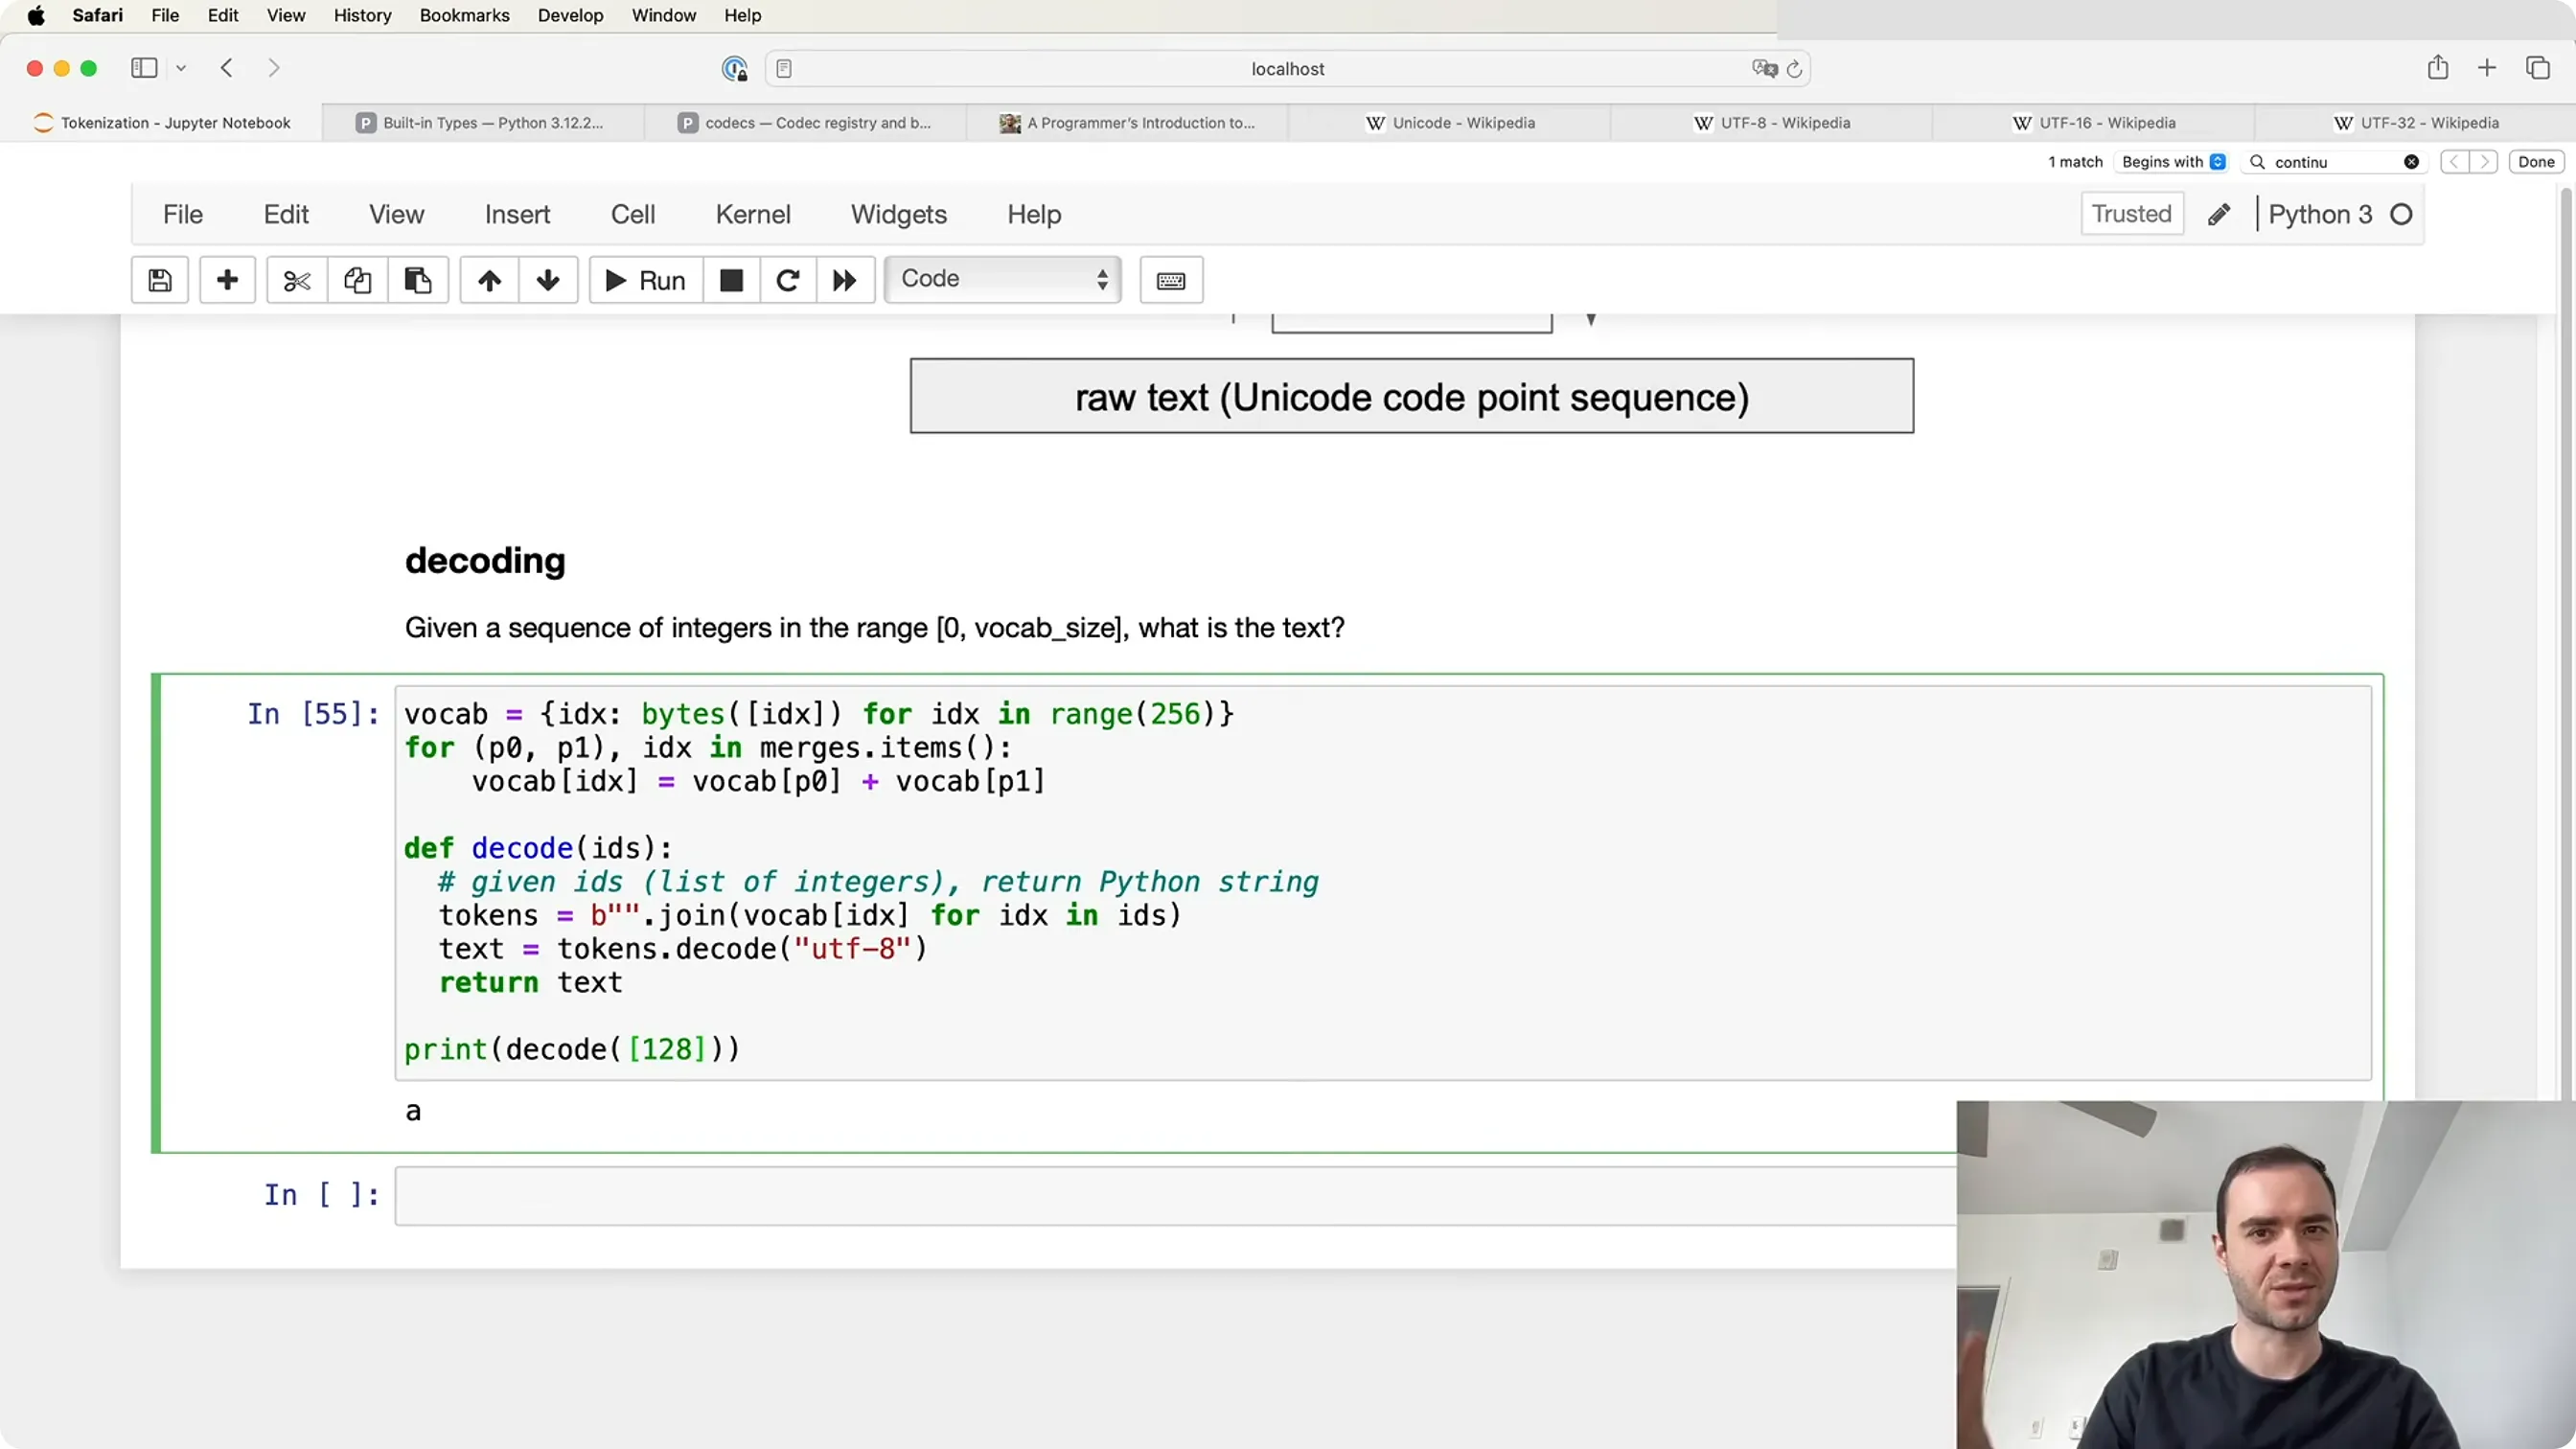Screen dimensions: 2576x1449
Task: Open the Apple menu
Action: point(36,15)
